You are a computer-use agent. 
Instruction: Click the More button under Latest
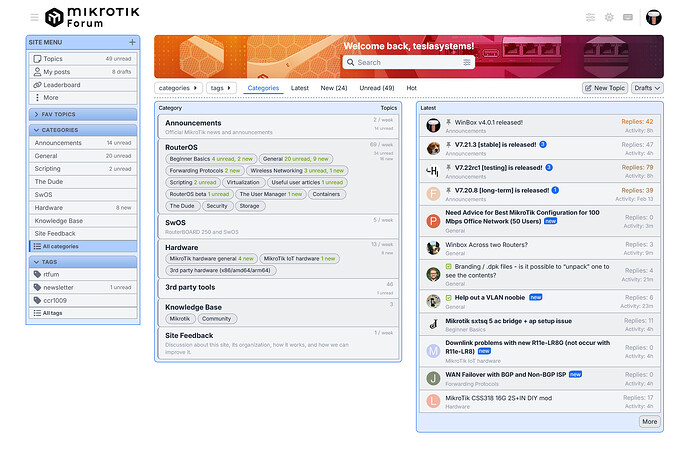click(650, 421)
